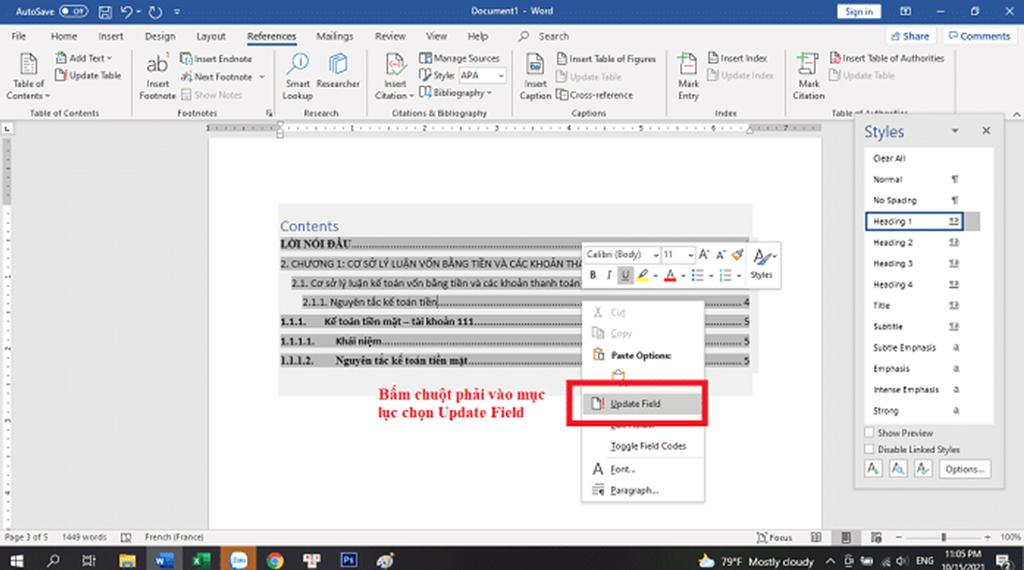Viewport: 1024px width, 570px height.
Task: Expand Next Footnote dropdown arrow
Action: (x=262, y=77)
